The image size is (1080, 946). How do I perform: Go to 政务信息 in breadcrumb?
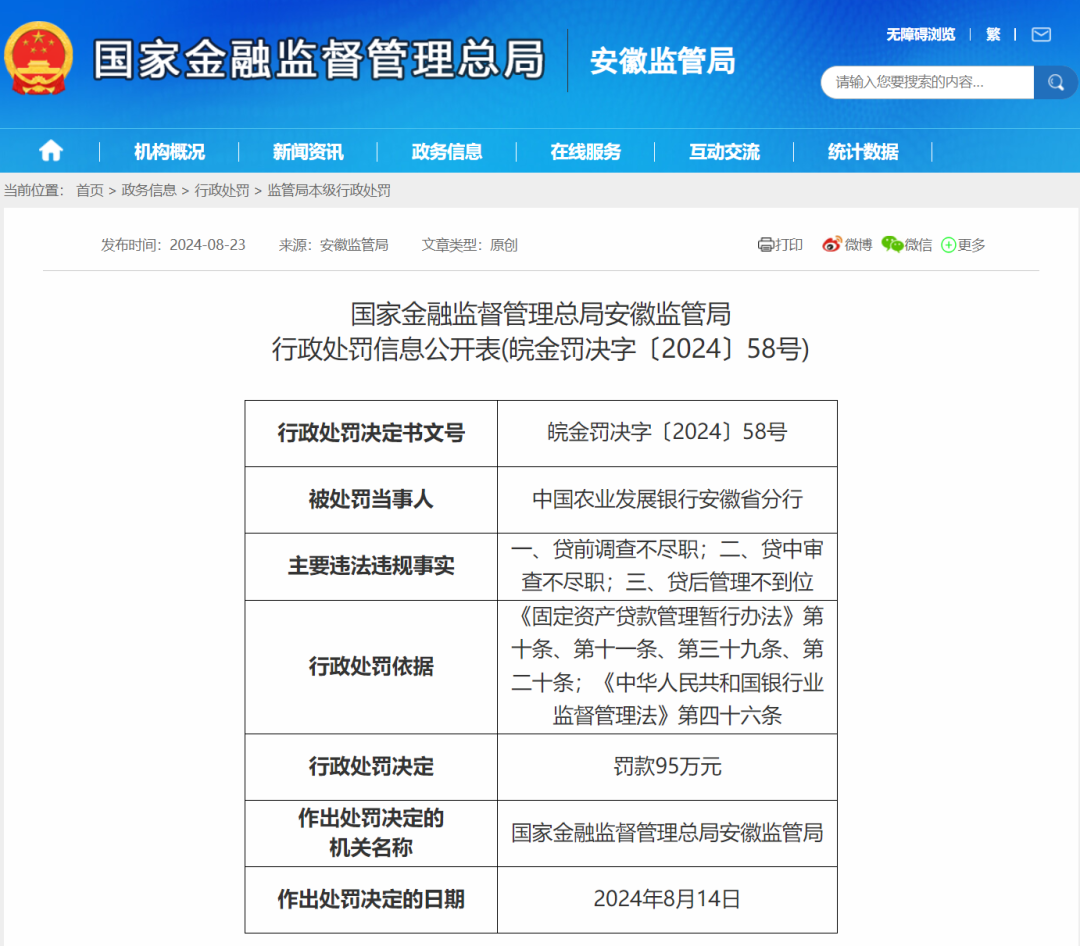pos(149,190)
